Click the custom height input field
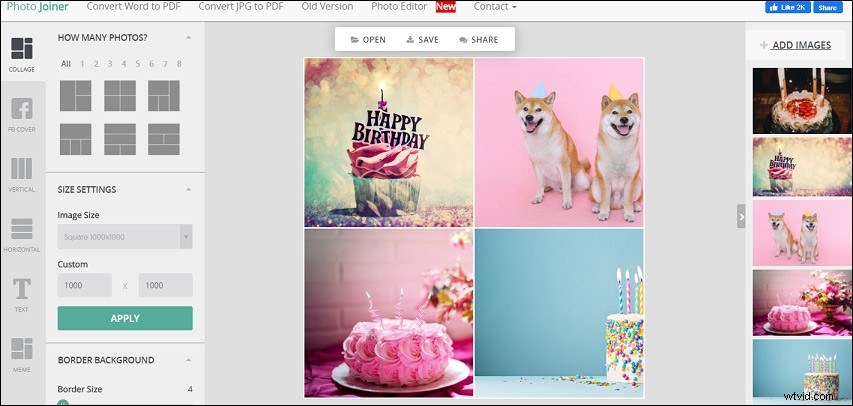This screenshot has height=406, width=853. click(x=165, y=285)
